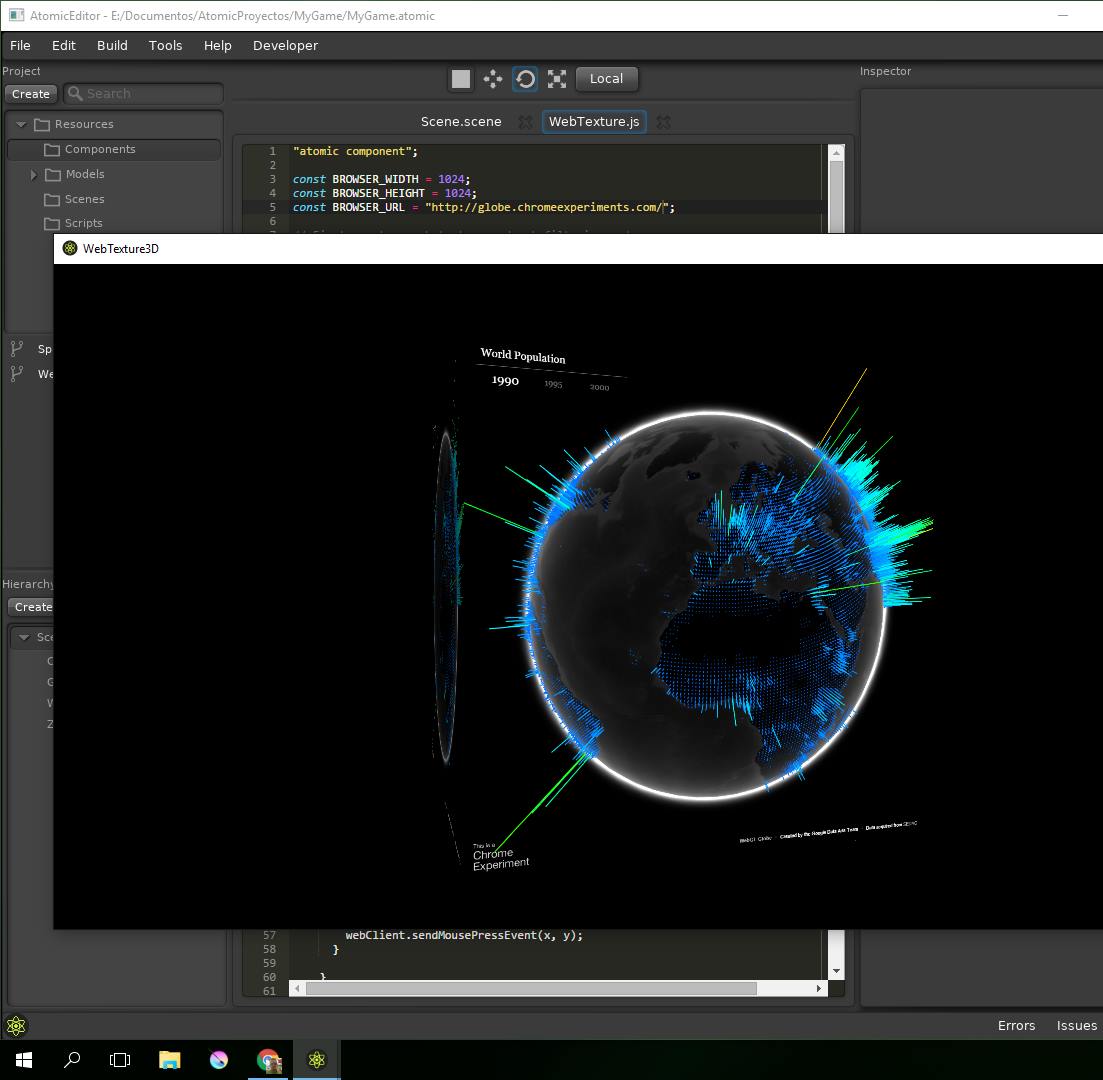1103x1080 pixels.
Task: Open the Errors panel
Action: [1016, 1026]
